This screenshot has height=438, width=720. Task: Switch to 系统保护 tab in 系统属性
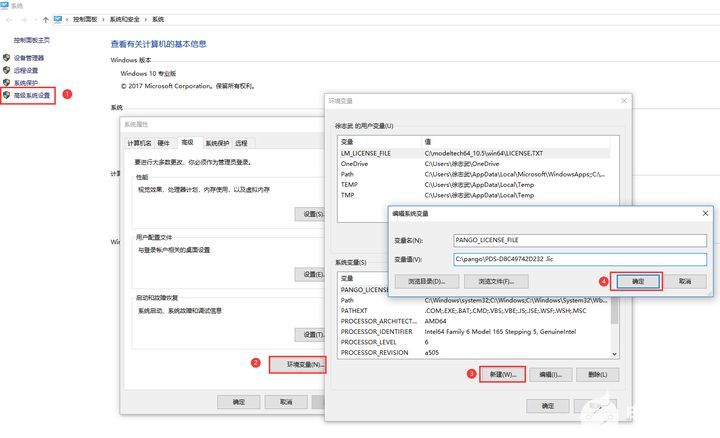[217, 143]
